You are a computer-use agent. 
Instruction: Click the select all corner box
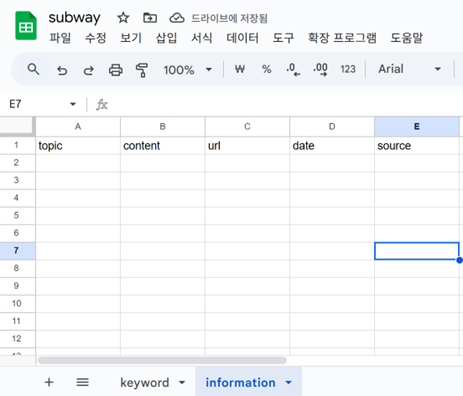tap(18, 126)
